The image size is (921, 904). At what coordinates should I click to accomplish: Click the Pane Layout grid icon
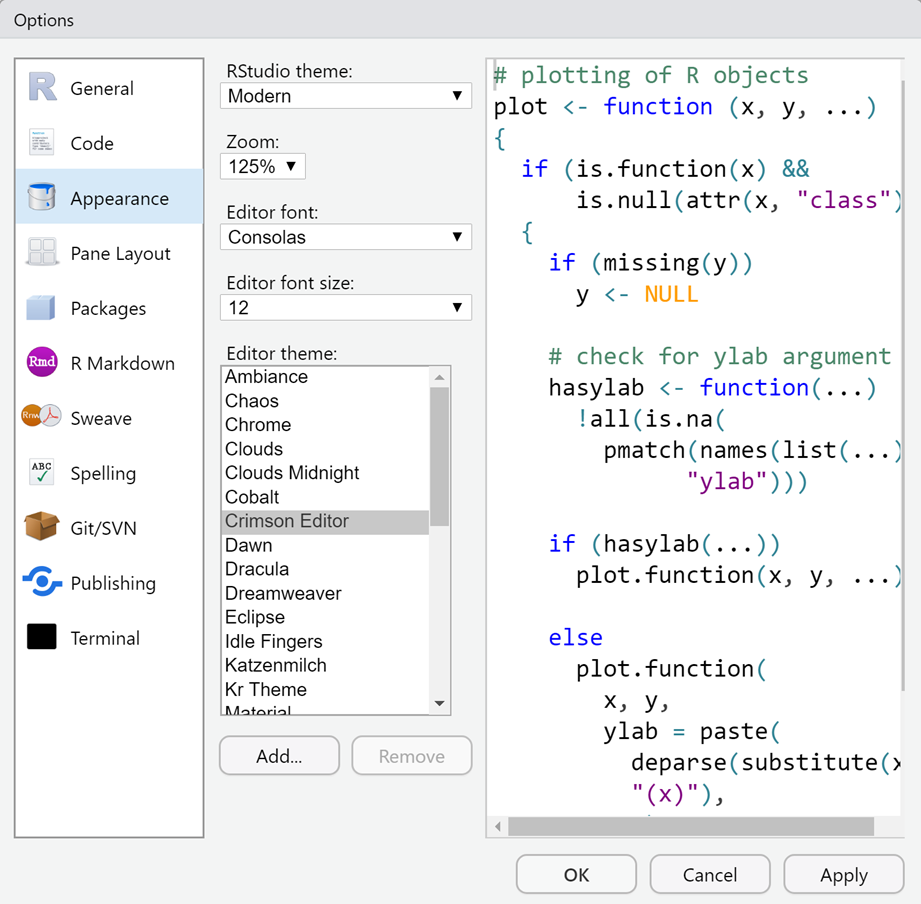pyautogui.click(x=42, y=252)
